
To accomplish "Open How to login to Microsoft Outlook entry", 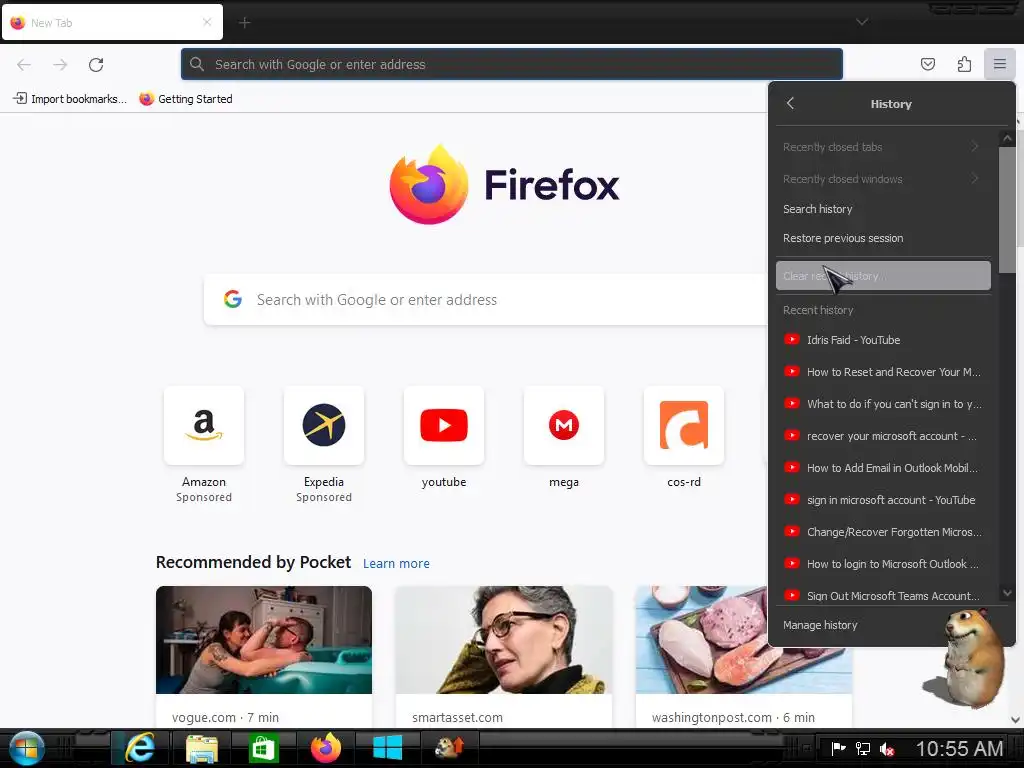I will 883,564.
